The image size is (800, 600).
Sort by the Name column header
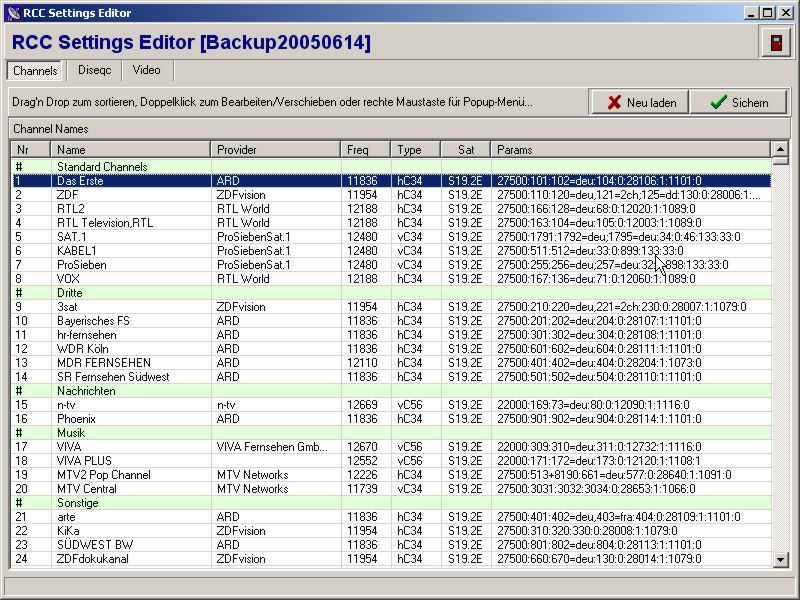point(130,149)
